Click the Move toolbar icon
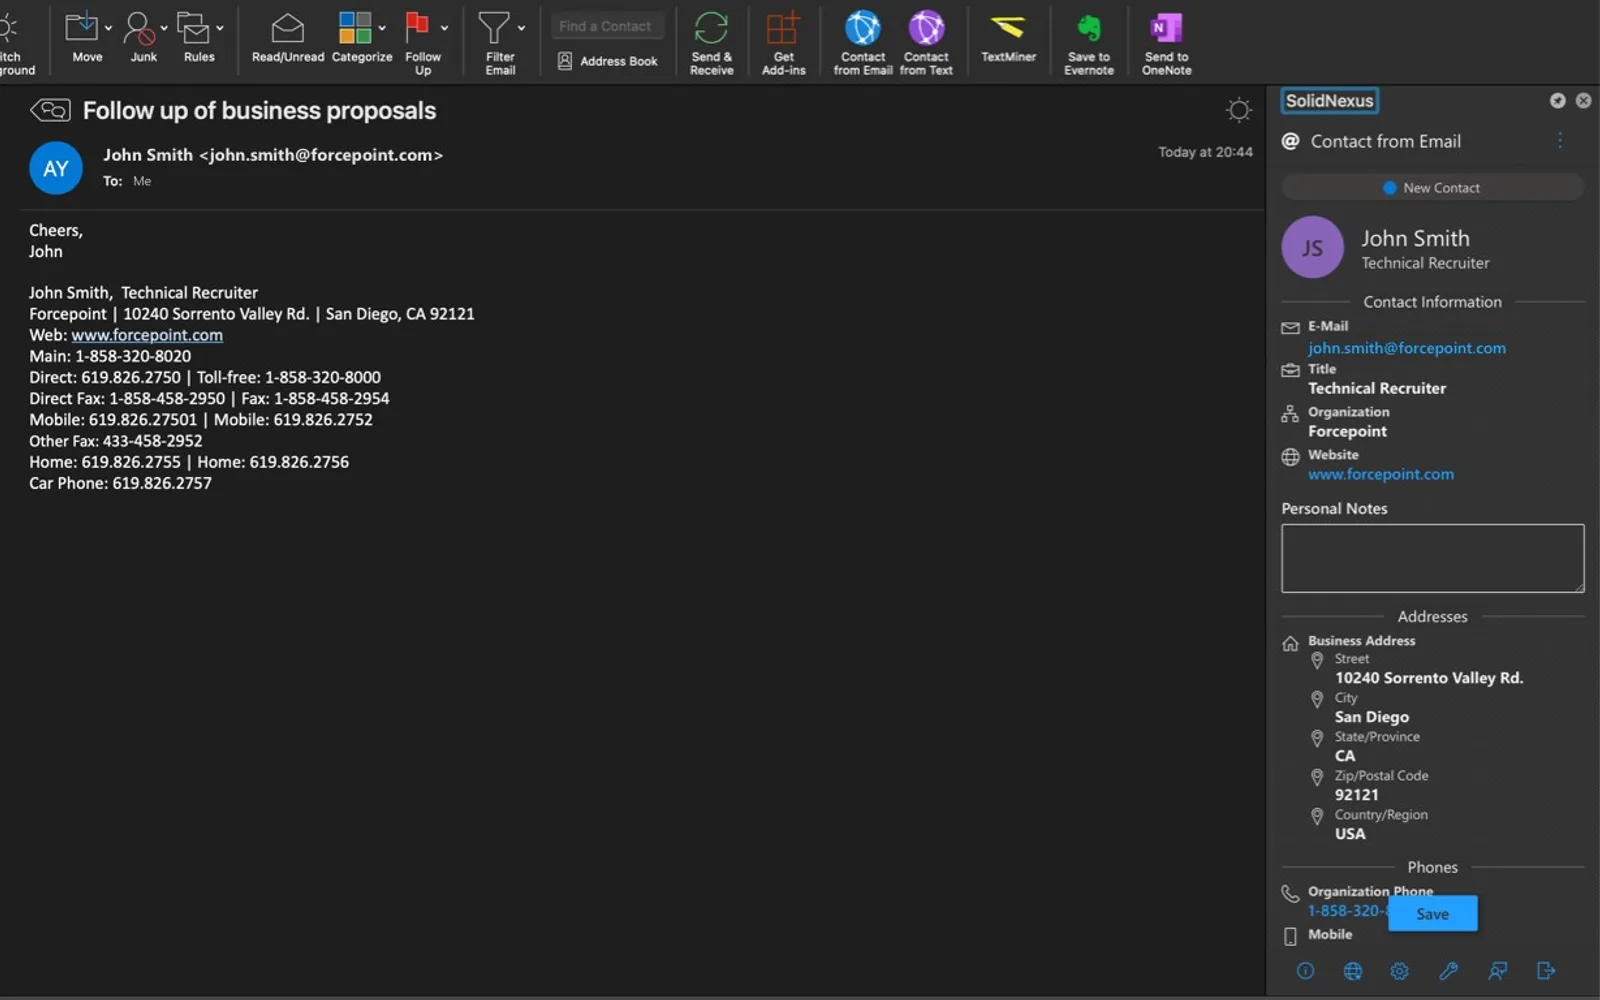Screen dimensions: 1600x1000 82,27
